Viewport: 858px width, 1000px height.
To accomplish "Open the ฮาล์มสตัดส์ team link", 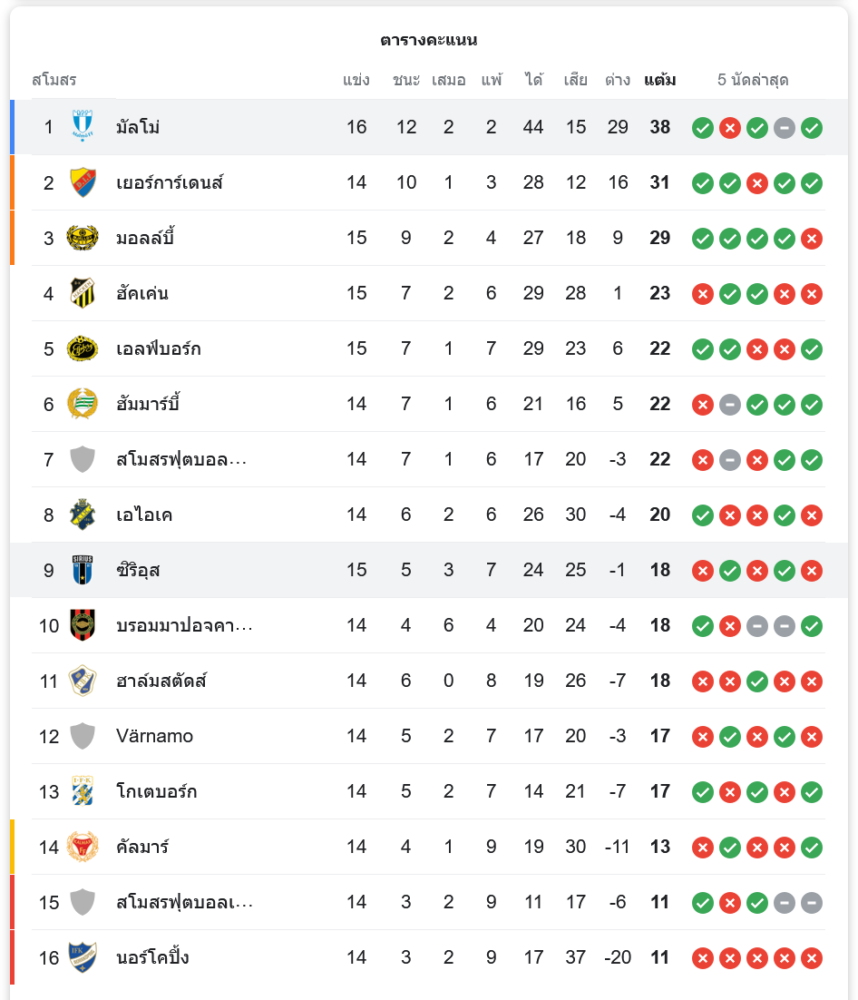I will pos(161,681).
